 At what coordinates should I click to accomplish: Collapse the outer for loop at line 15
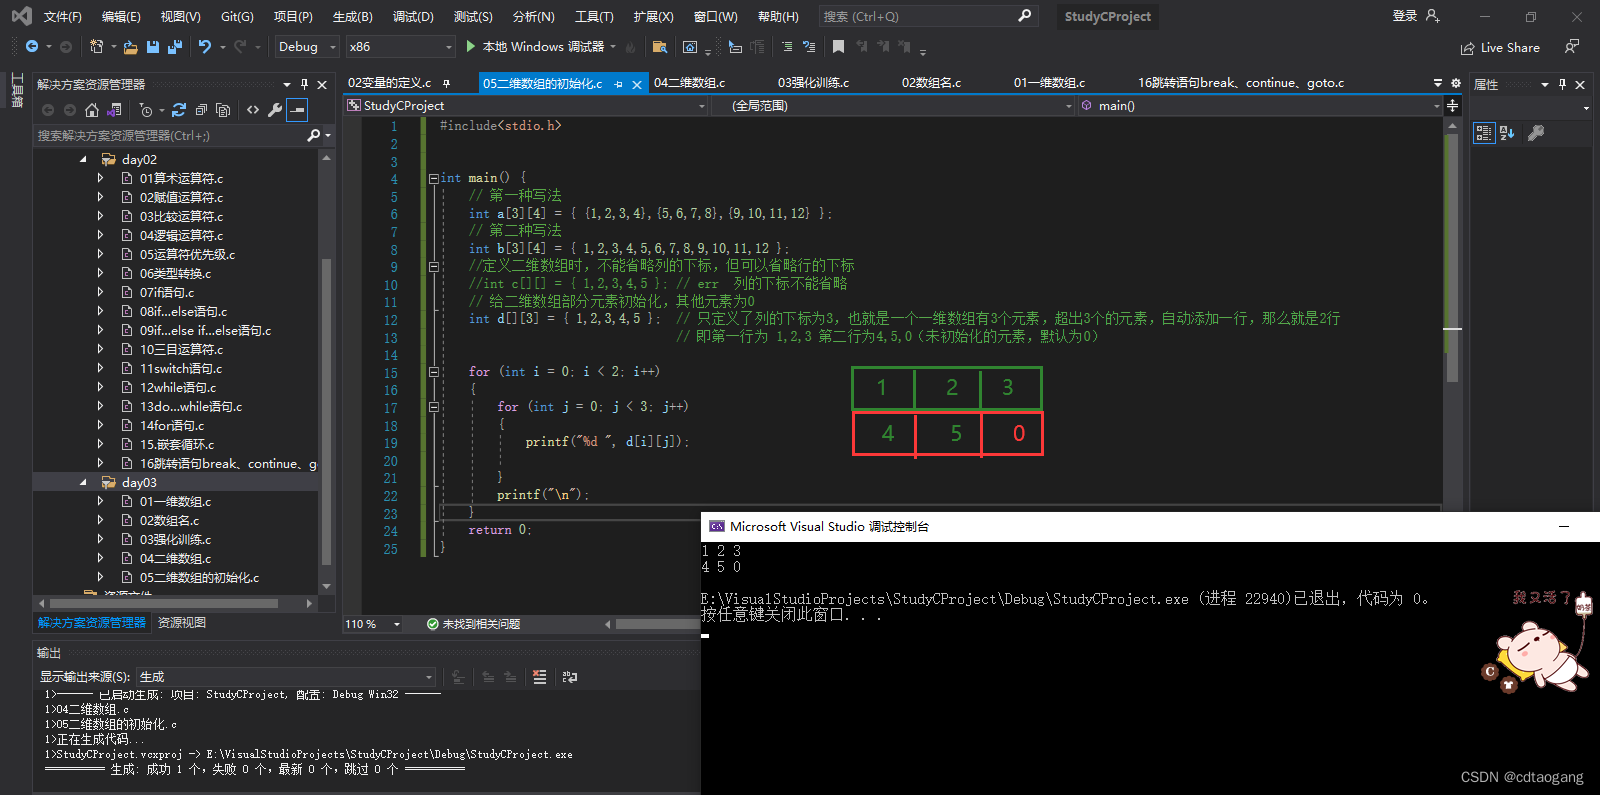(x=434, y=372)
